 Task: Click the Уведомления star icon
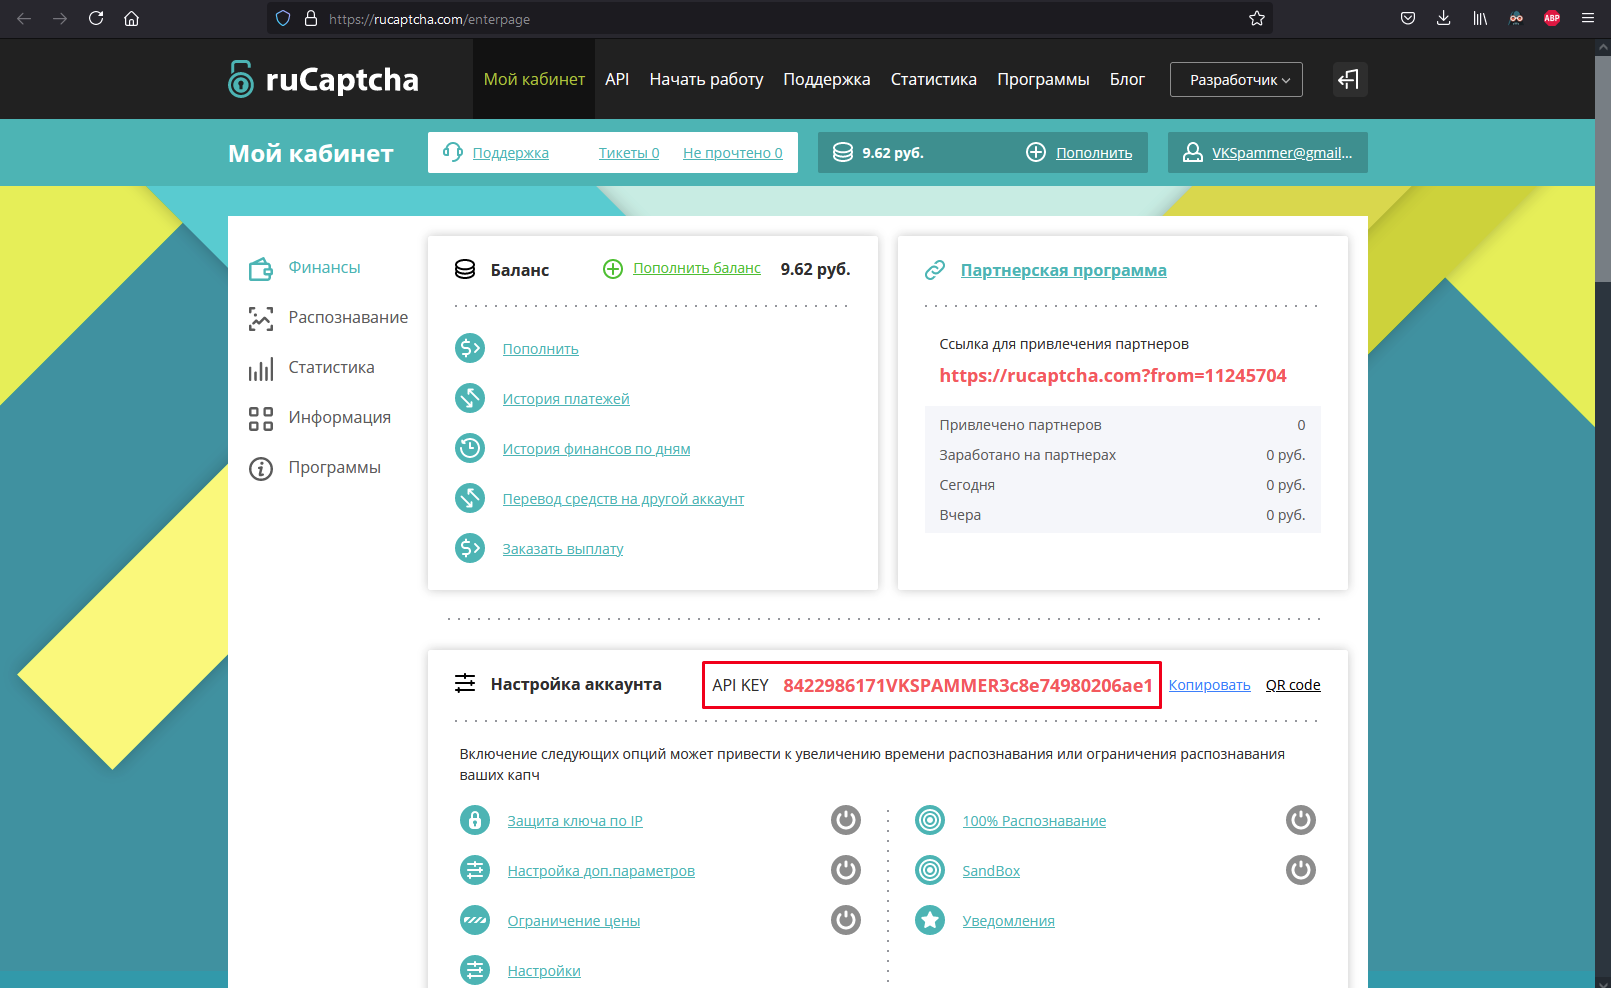(930, 920)
